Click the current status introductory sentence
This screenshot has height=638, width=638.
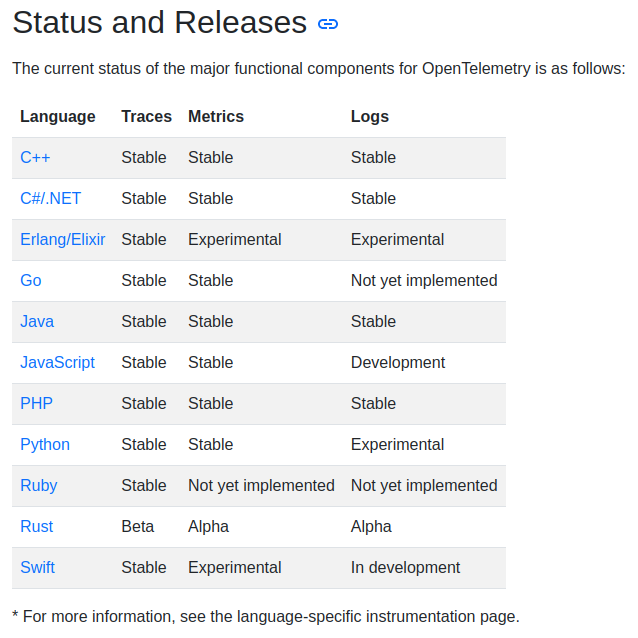319,69
